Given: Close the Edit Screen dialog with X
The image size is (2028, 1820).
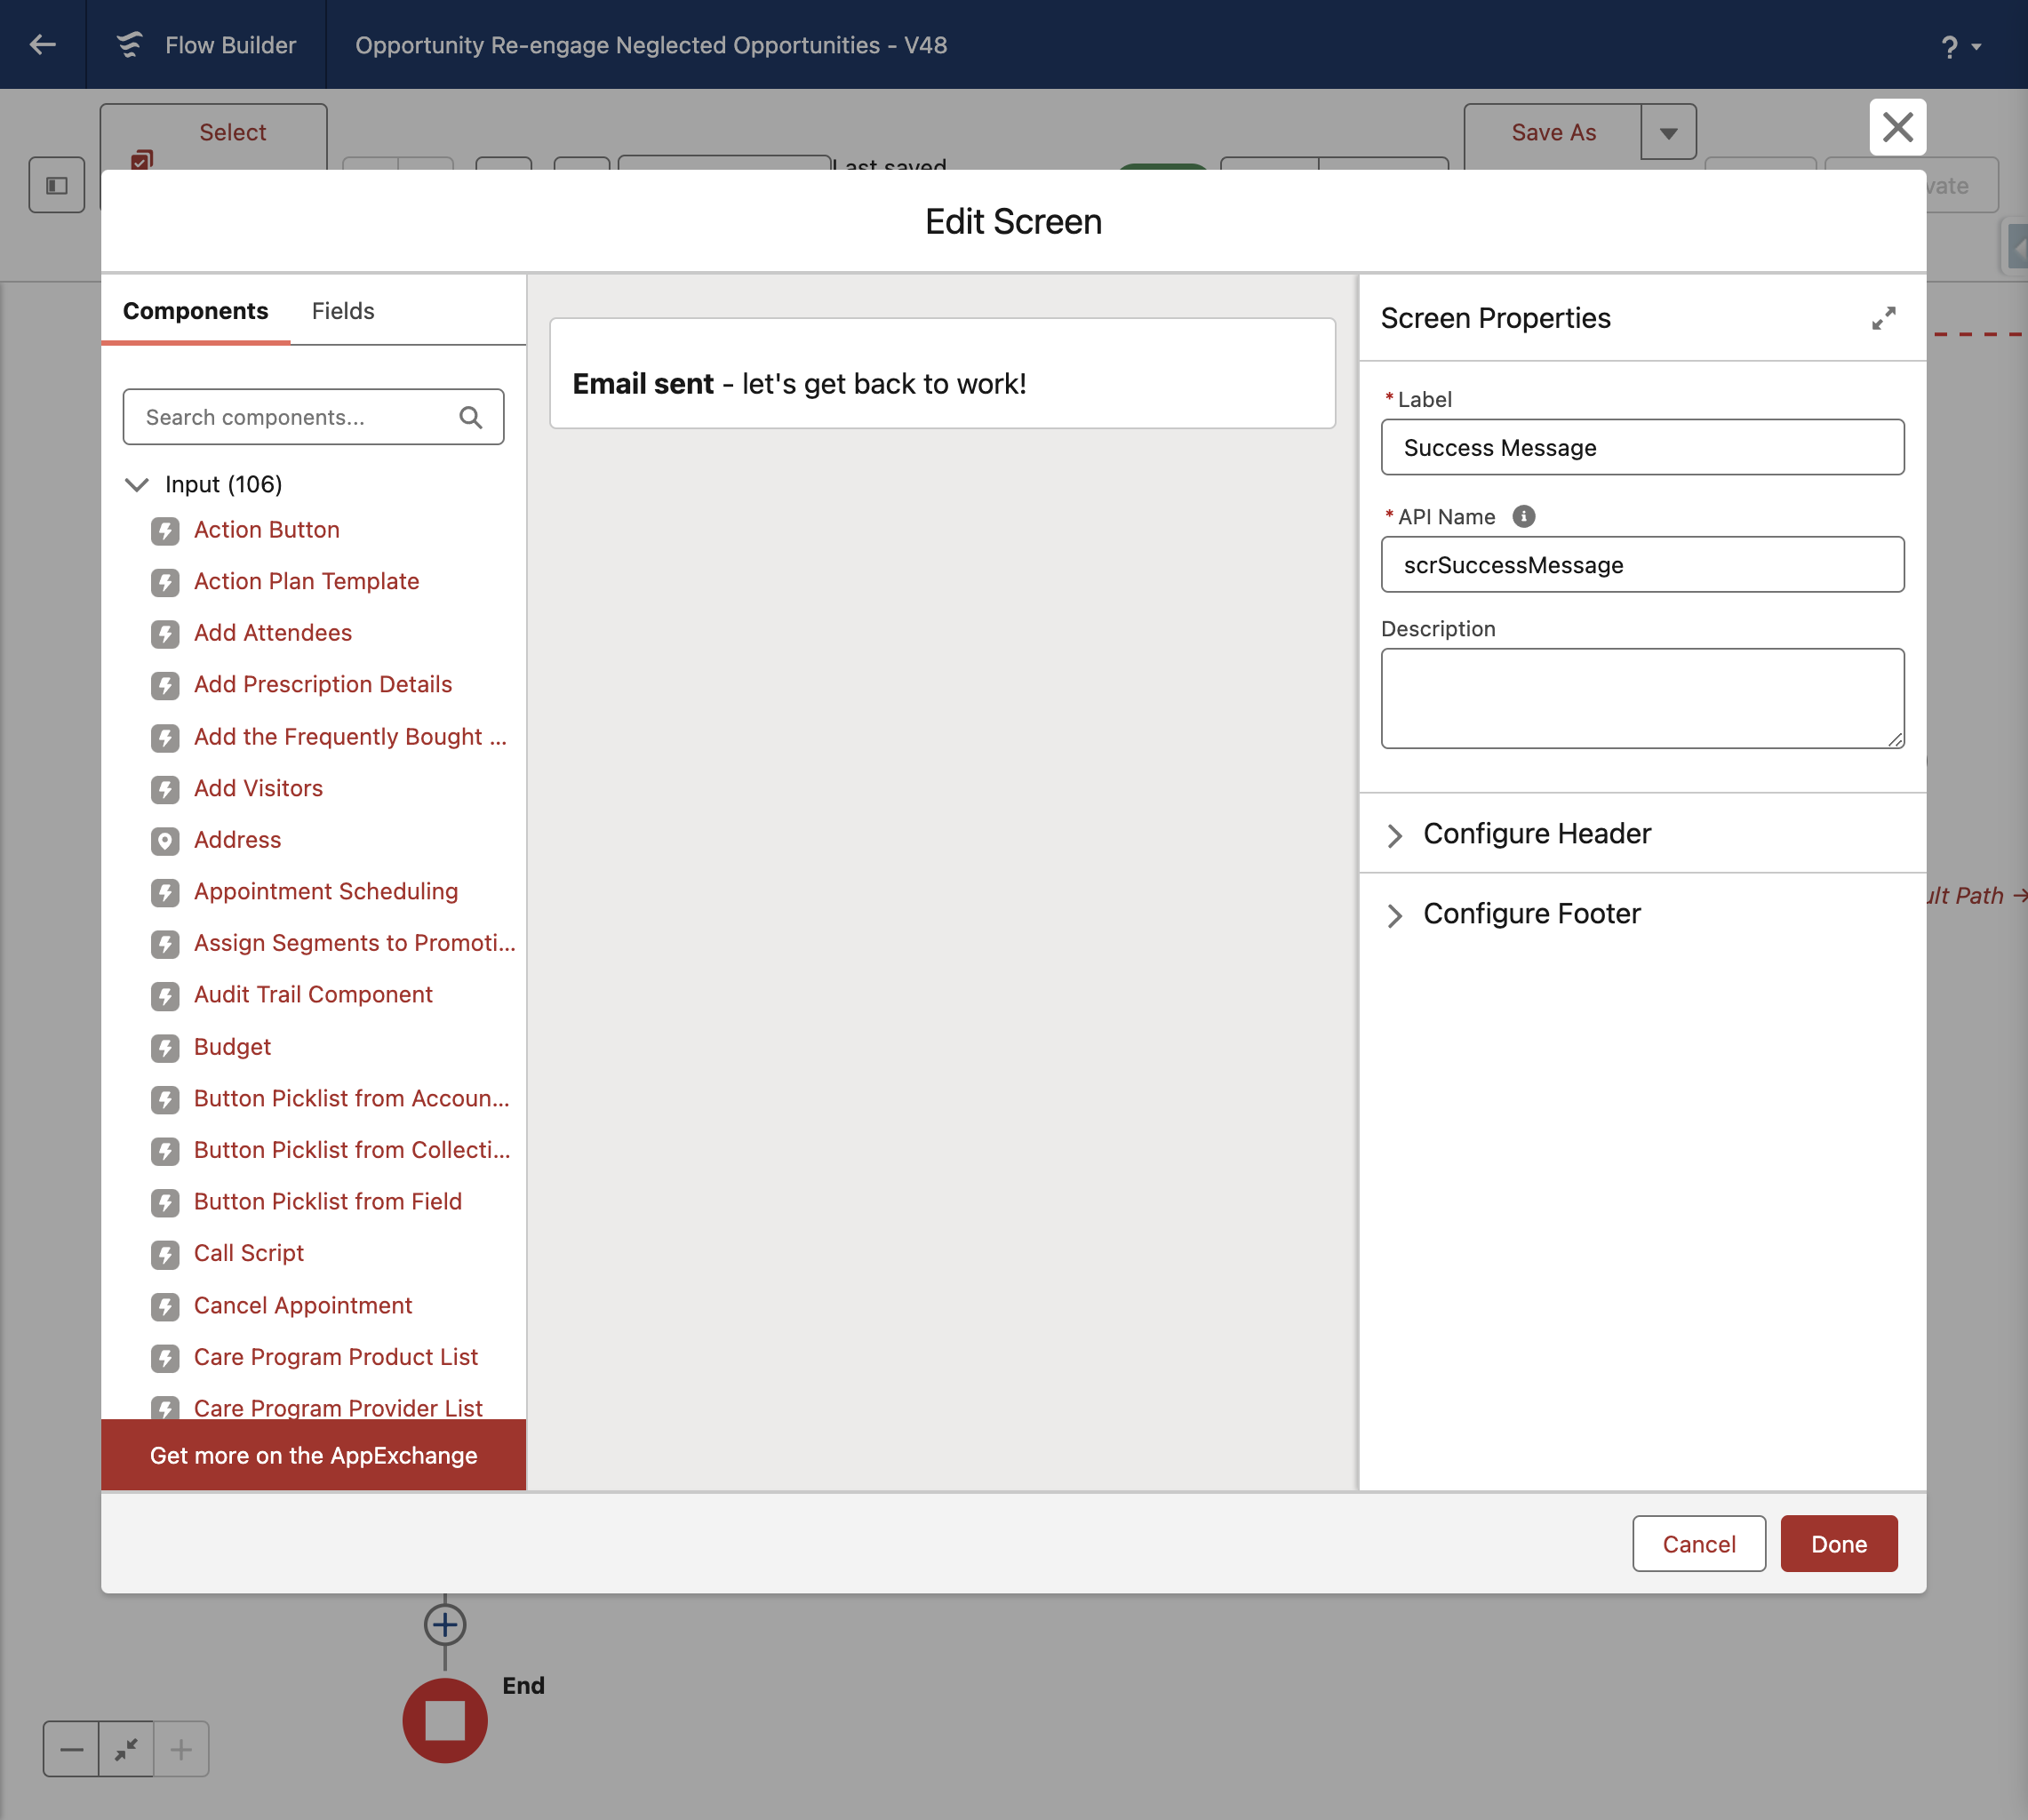Looking at the screenshot, I should coord(1897,128).
